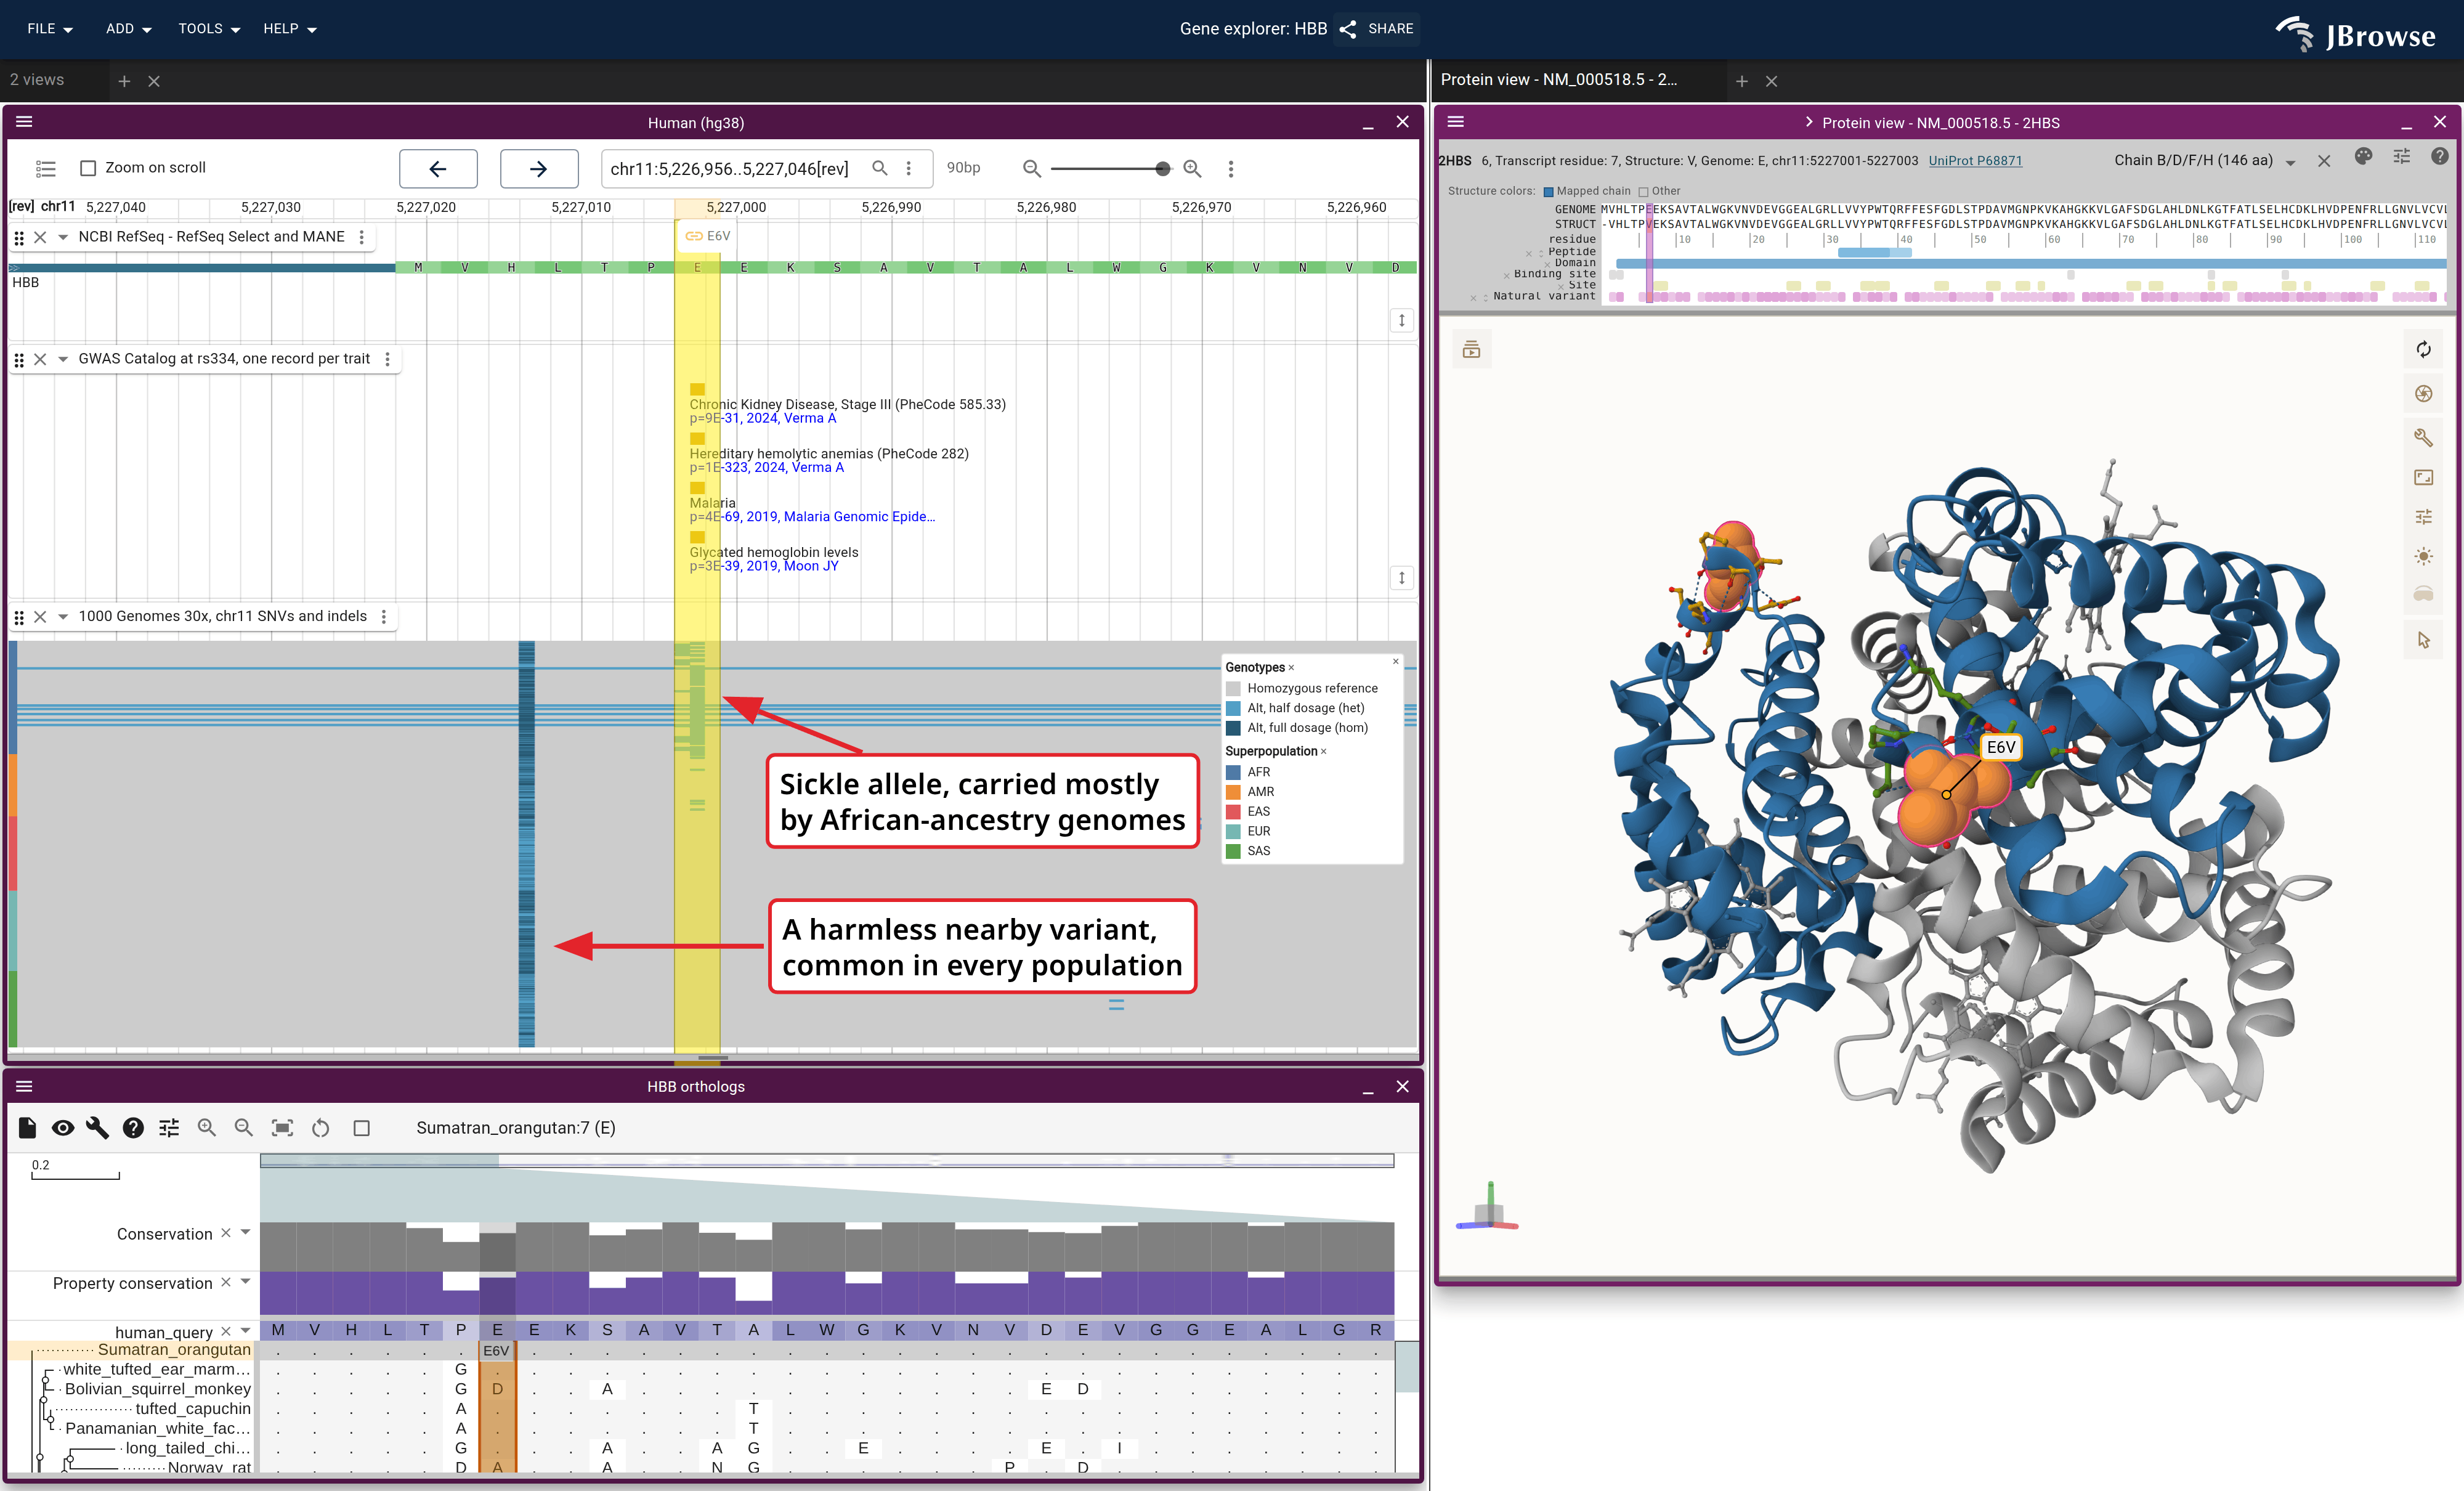
Task: Click the location search magnifier icon
Action: click(x=880, y=168)
